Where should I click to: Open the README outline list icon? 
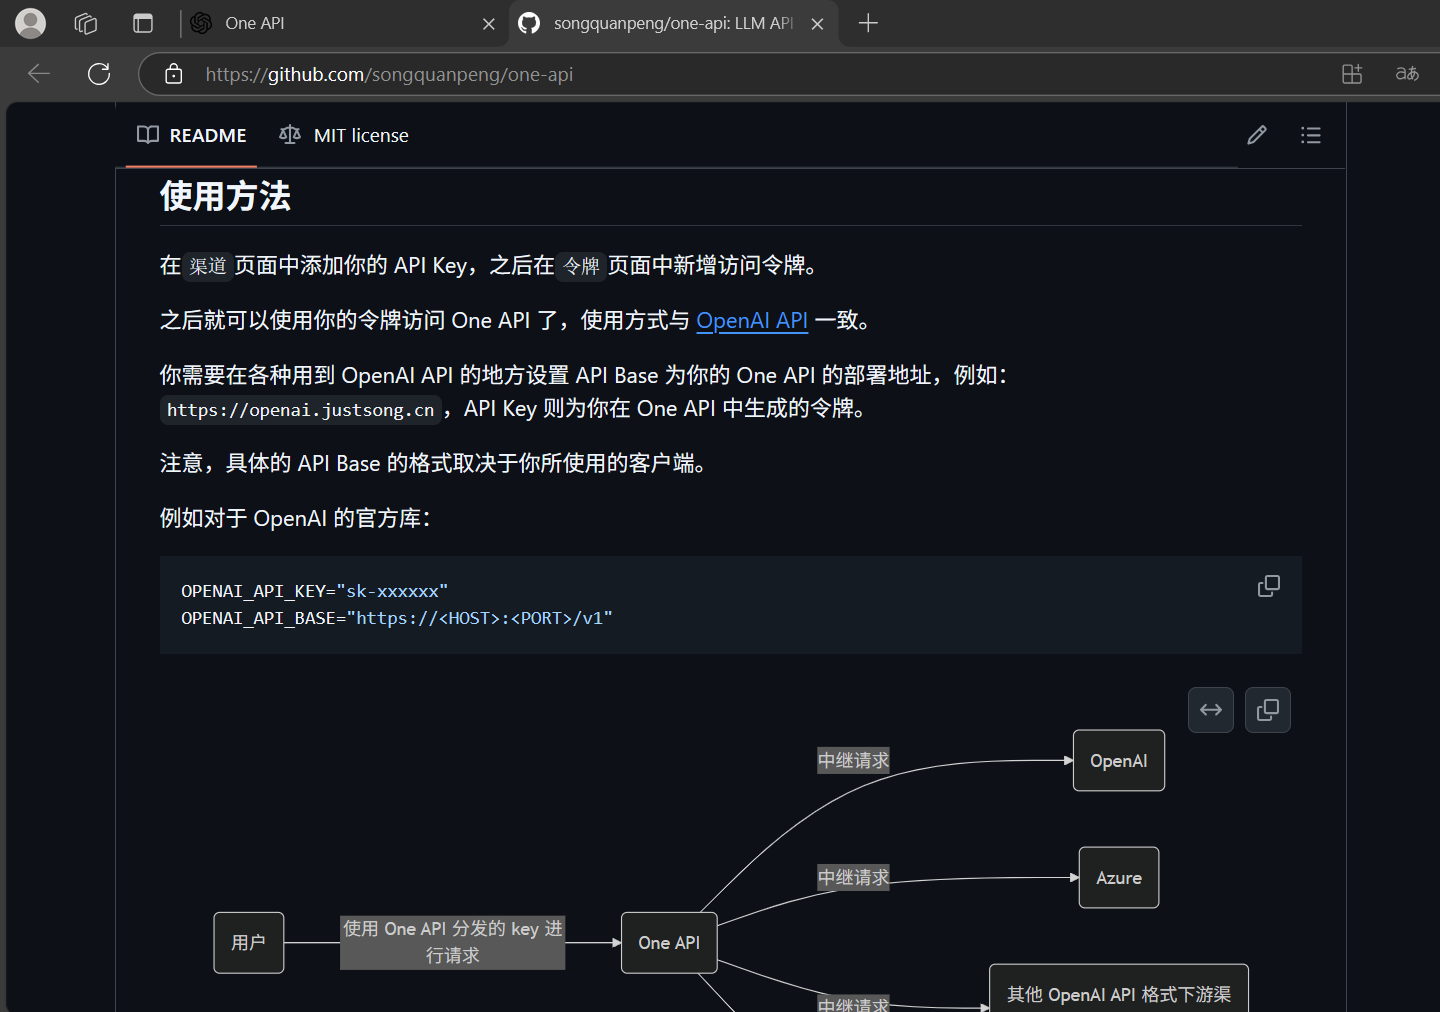pos(1311,135)
